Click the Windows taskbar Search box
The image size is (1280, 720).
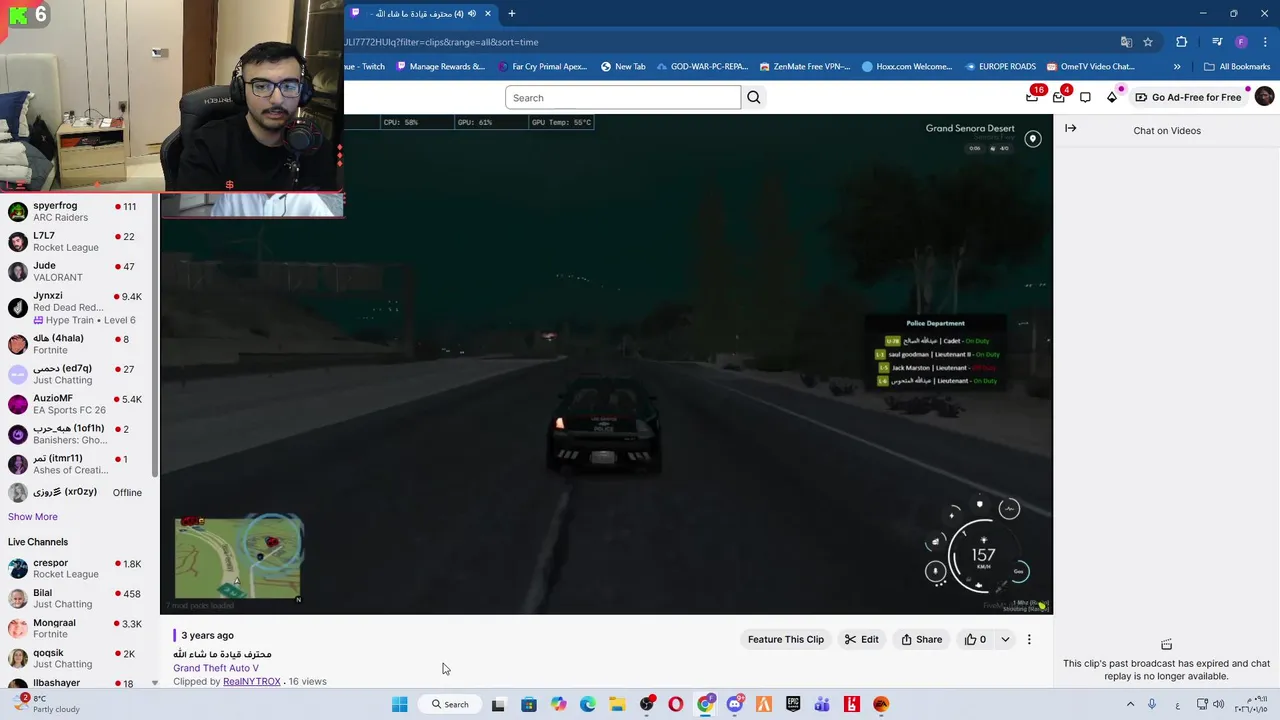(449, 704)
